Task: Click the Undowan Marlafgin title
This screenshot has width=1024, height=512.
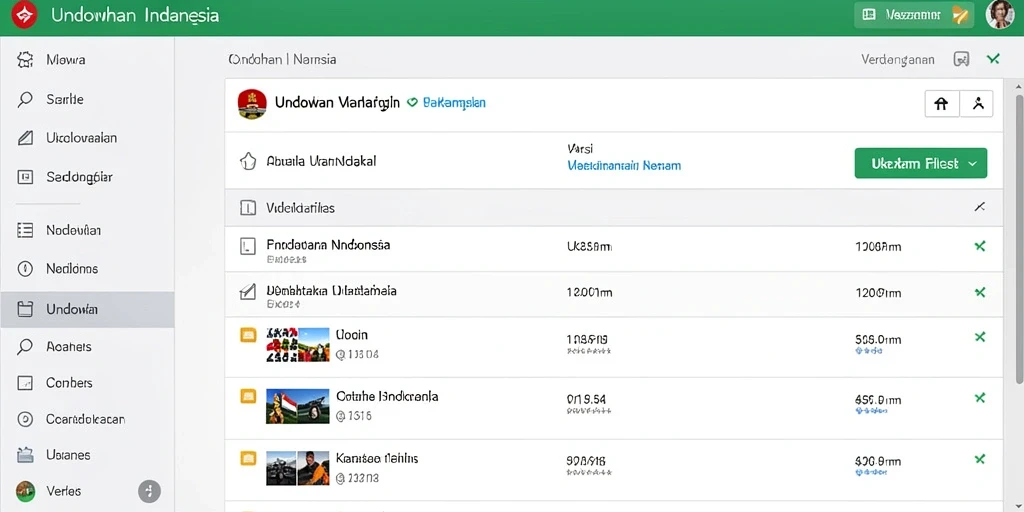Action: pyautogui.click(x=337, y=103)
